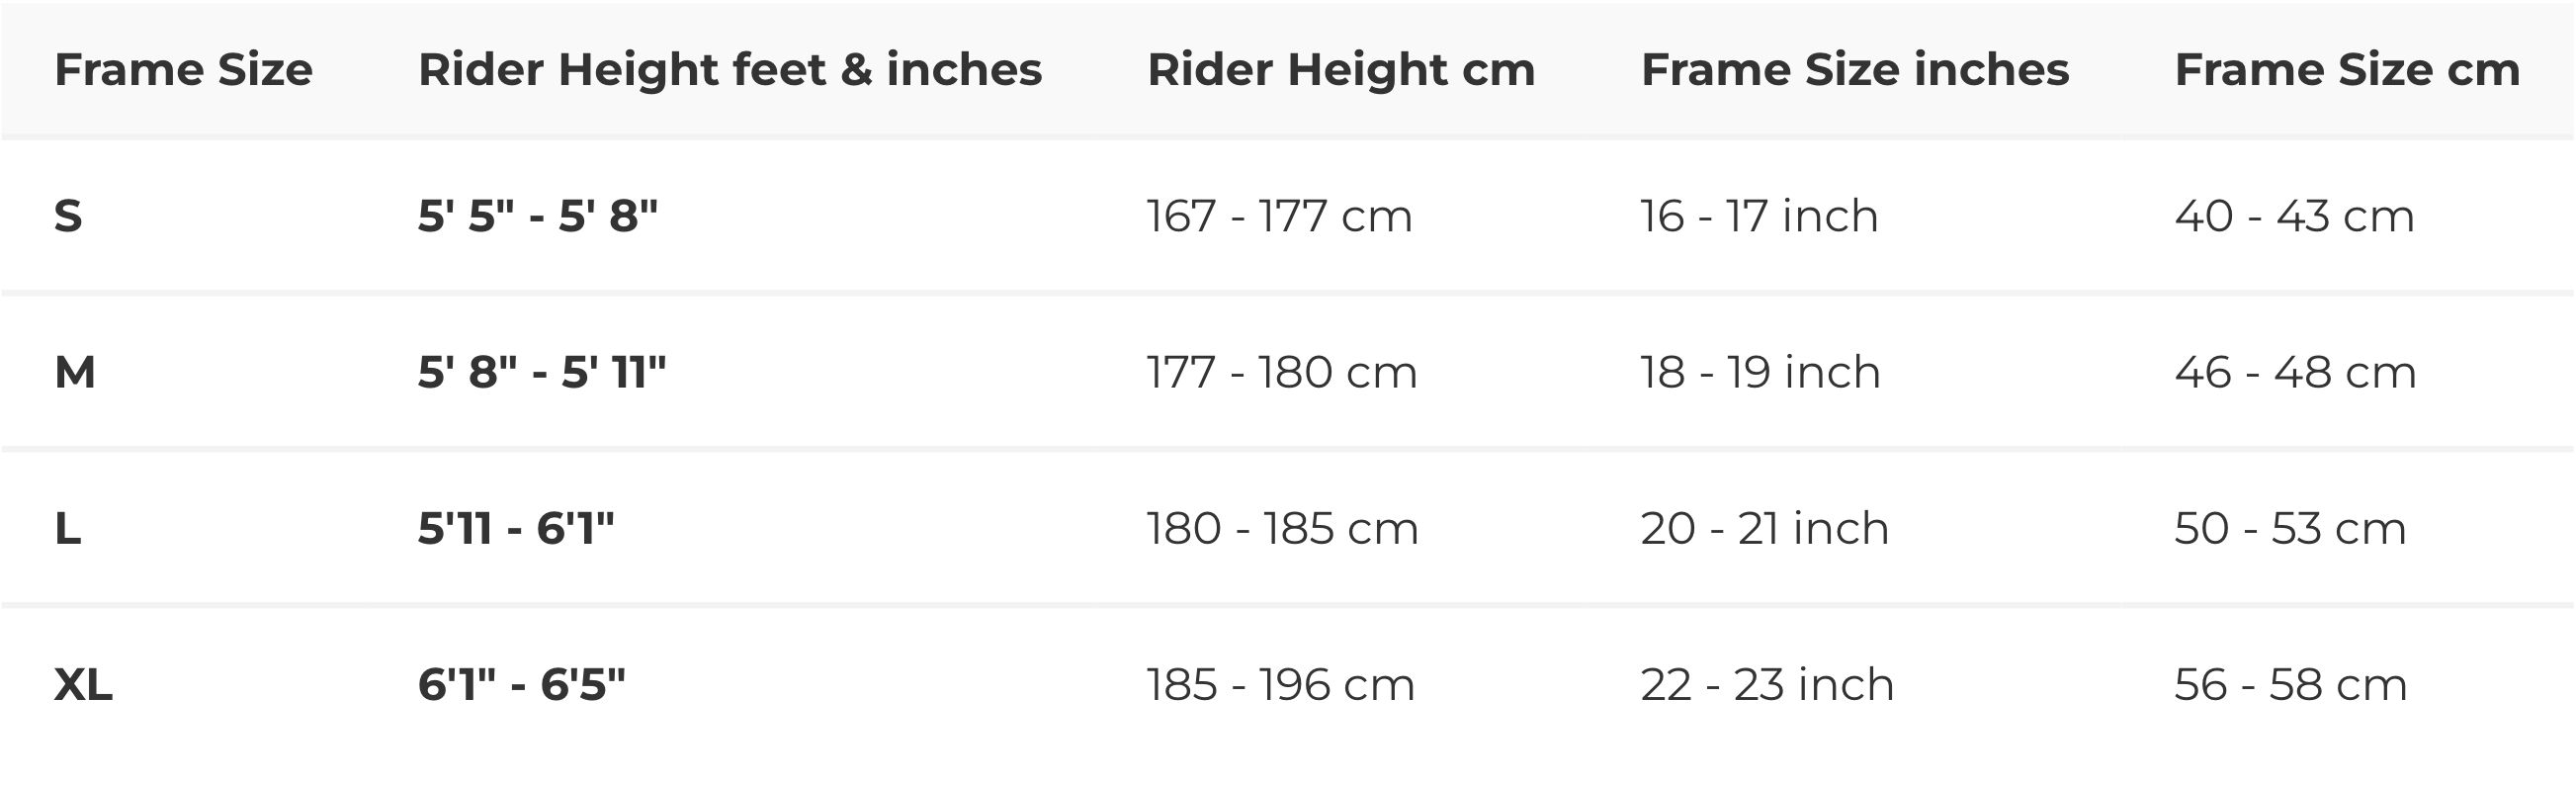
Task: Click the "180 - 185 cm" rider height
Action: tap(1282, 528)
